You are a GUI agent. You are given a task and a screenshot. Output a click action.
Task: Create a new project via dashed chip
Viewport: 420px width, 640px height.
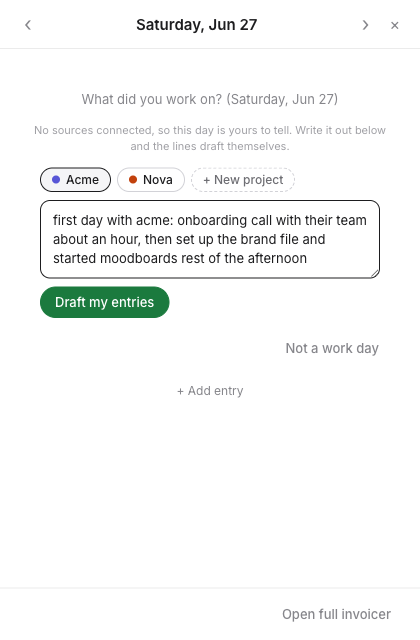pyautogui.click(x=243, y=180)
